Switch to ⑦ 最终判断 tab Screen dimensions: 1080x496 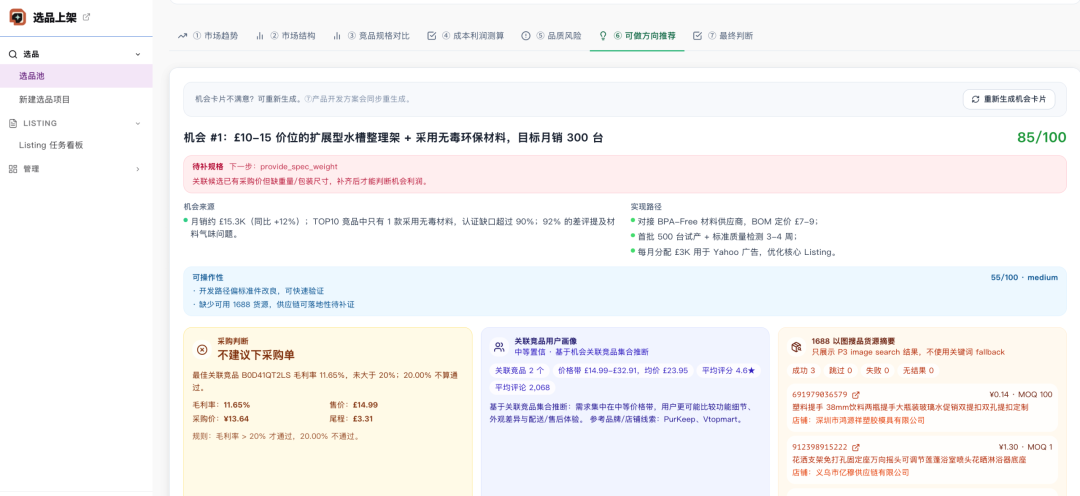723,36
